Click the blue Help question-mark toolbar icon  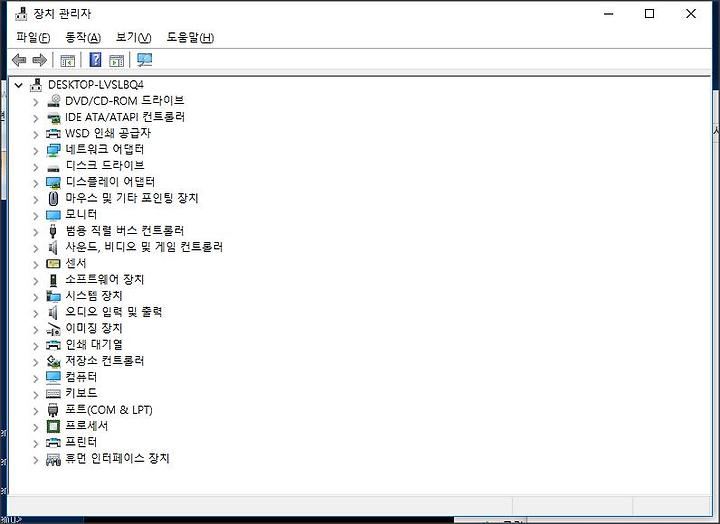tap(95, 60)
